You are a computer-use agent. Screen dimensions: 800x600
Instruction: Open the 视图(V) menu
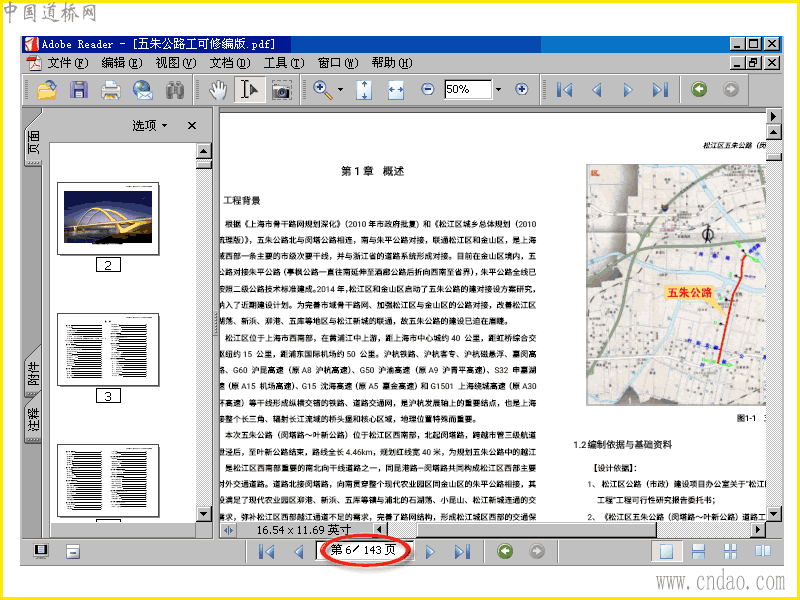point(176,63)
